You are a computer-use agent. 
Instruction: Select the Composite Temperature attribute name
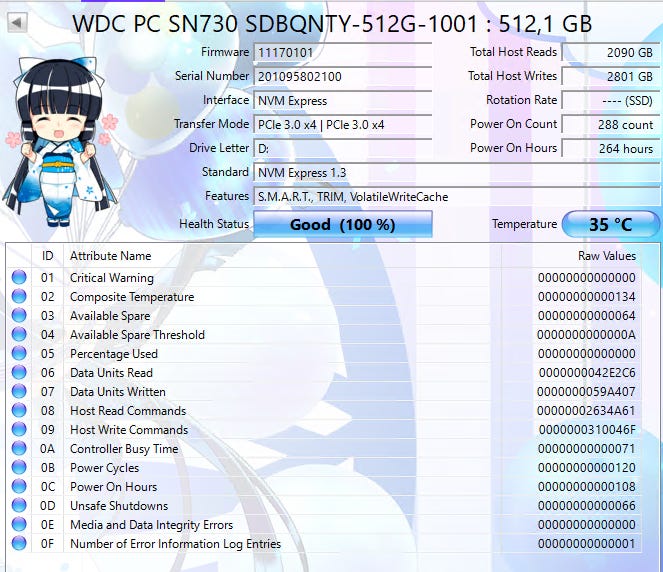pyautogui.click(x=132, y=297)
